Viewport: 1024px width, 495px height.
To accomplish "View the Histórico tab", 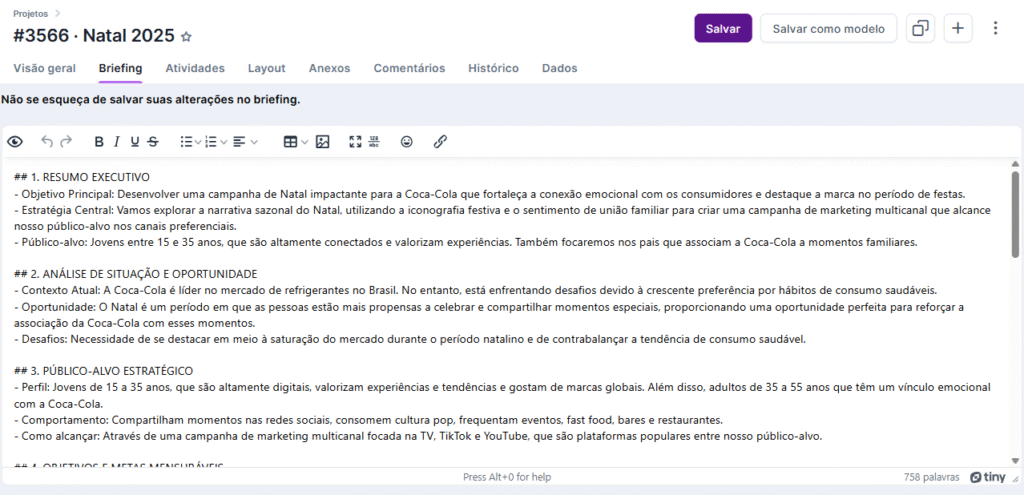I will 494,68.
